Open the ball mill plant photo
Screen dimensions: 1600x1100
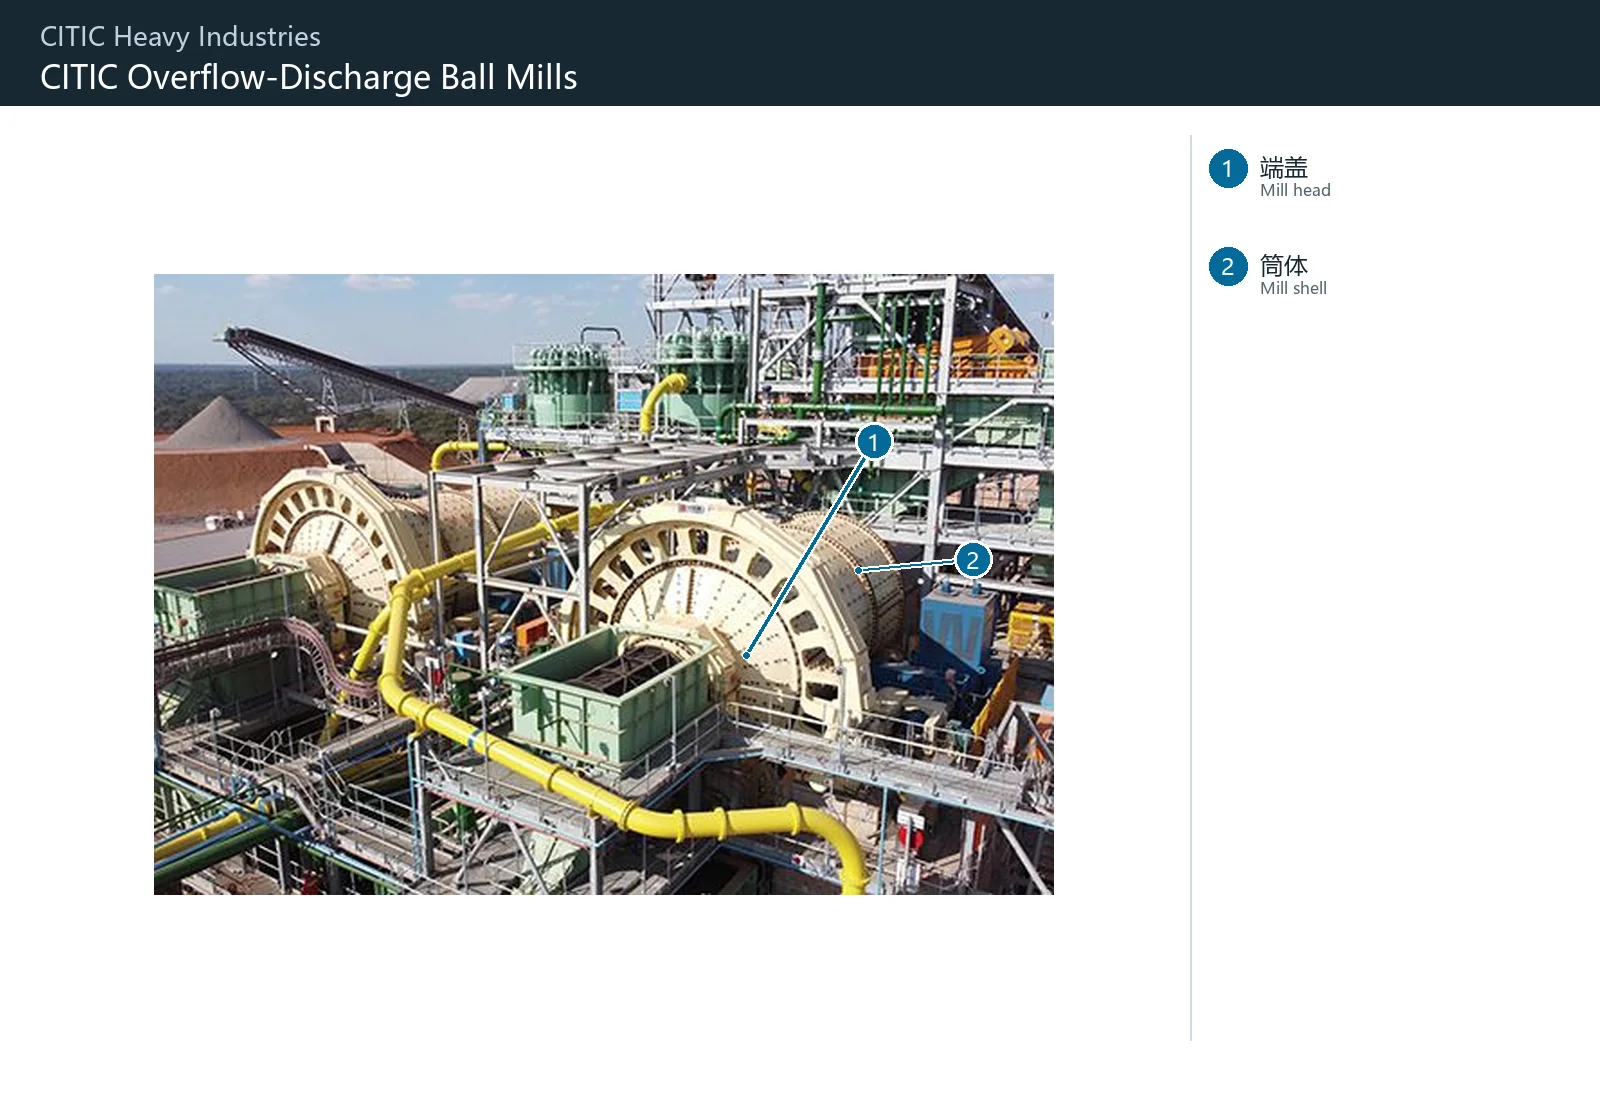click(x=604, y=584)
